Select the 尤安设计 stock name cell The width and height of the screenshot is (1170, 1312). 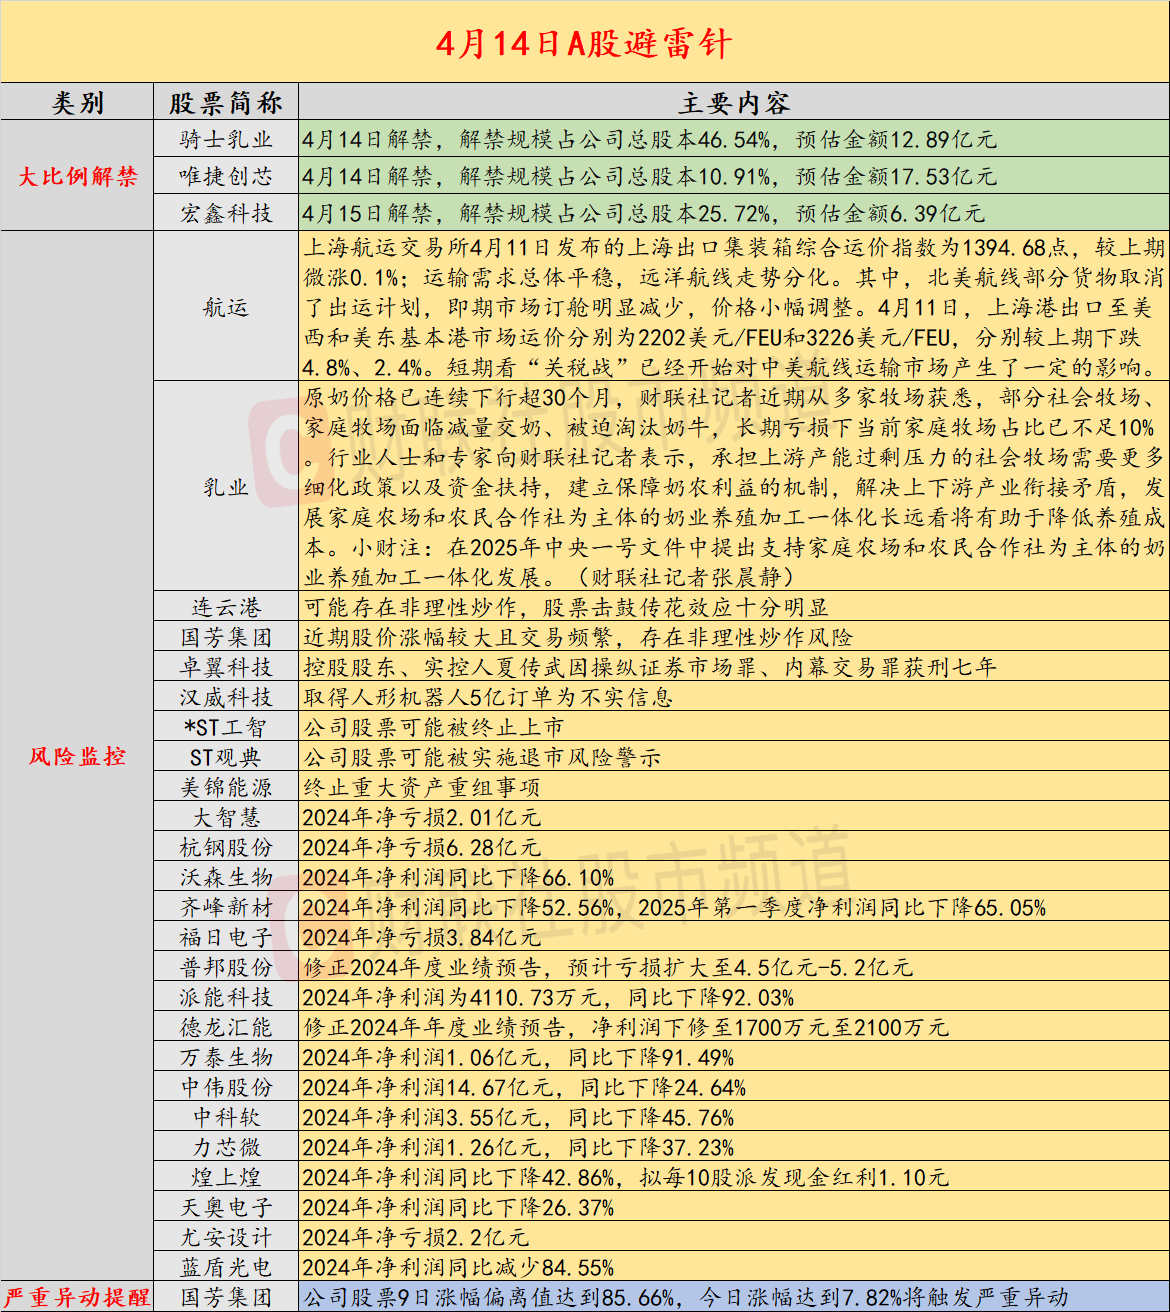[226, 1237]
